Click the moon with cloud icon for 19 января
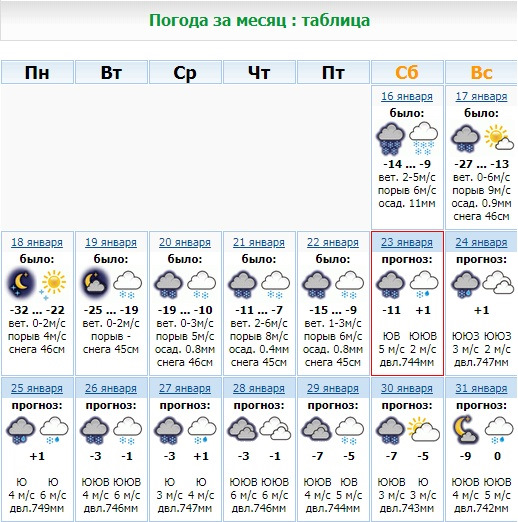This screenshot has height=522, width=518. click(95, 283)
